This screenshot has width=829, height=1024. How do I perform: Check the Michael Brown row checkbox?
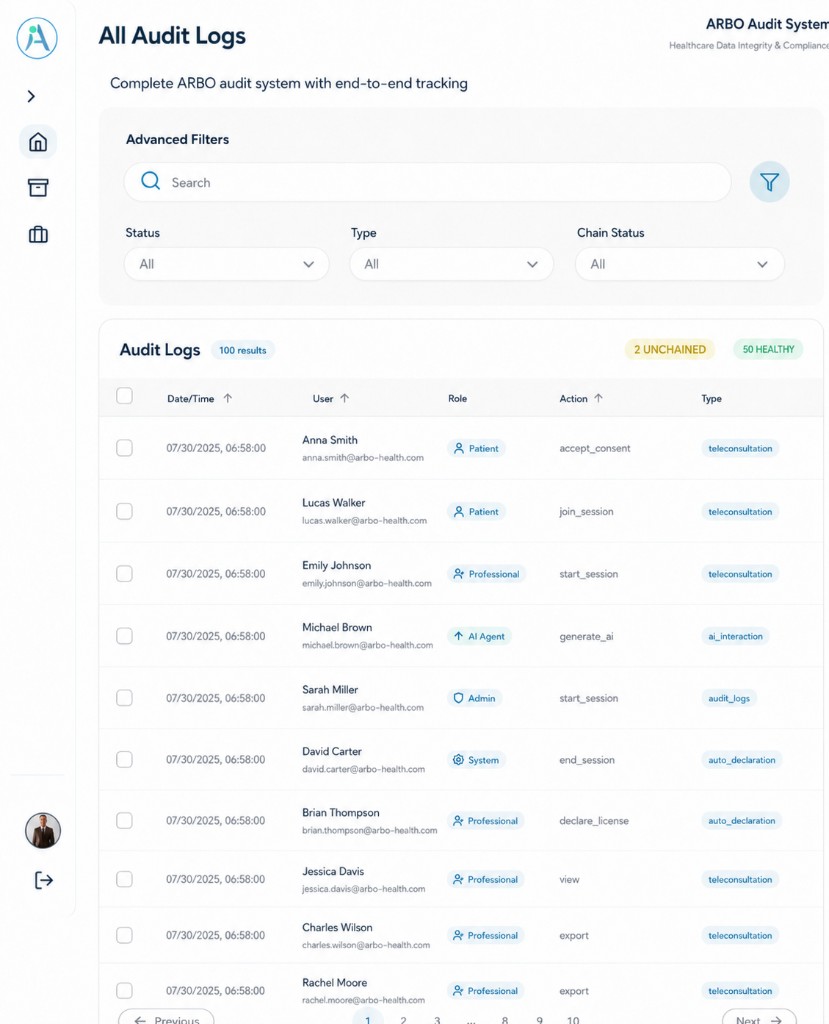(124, 636)
